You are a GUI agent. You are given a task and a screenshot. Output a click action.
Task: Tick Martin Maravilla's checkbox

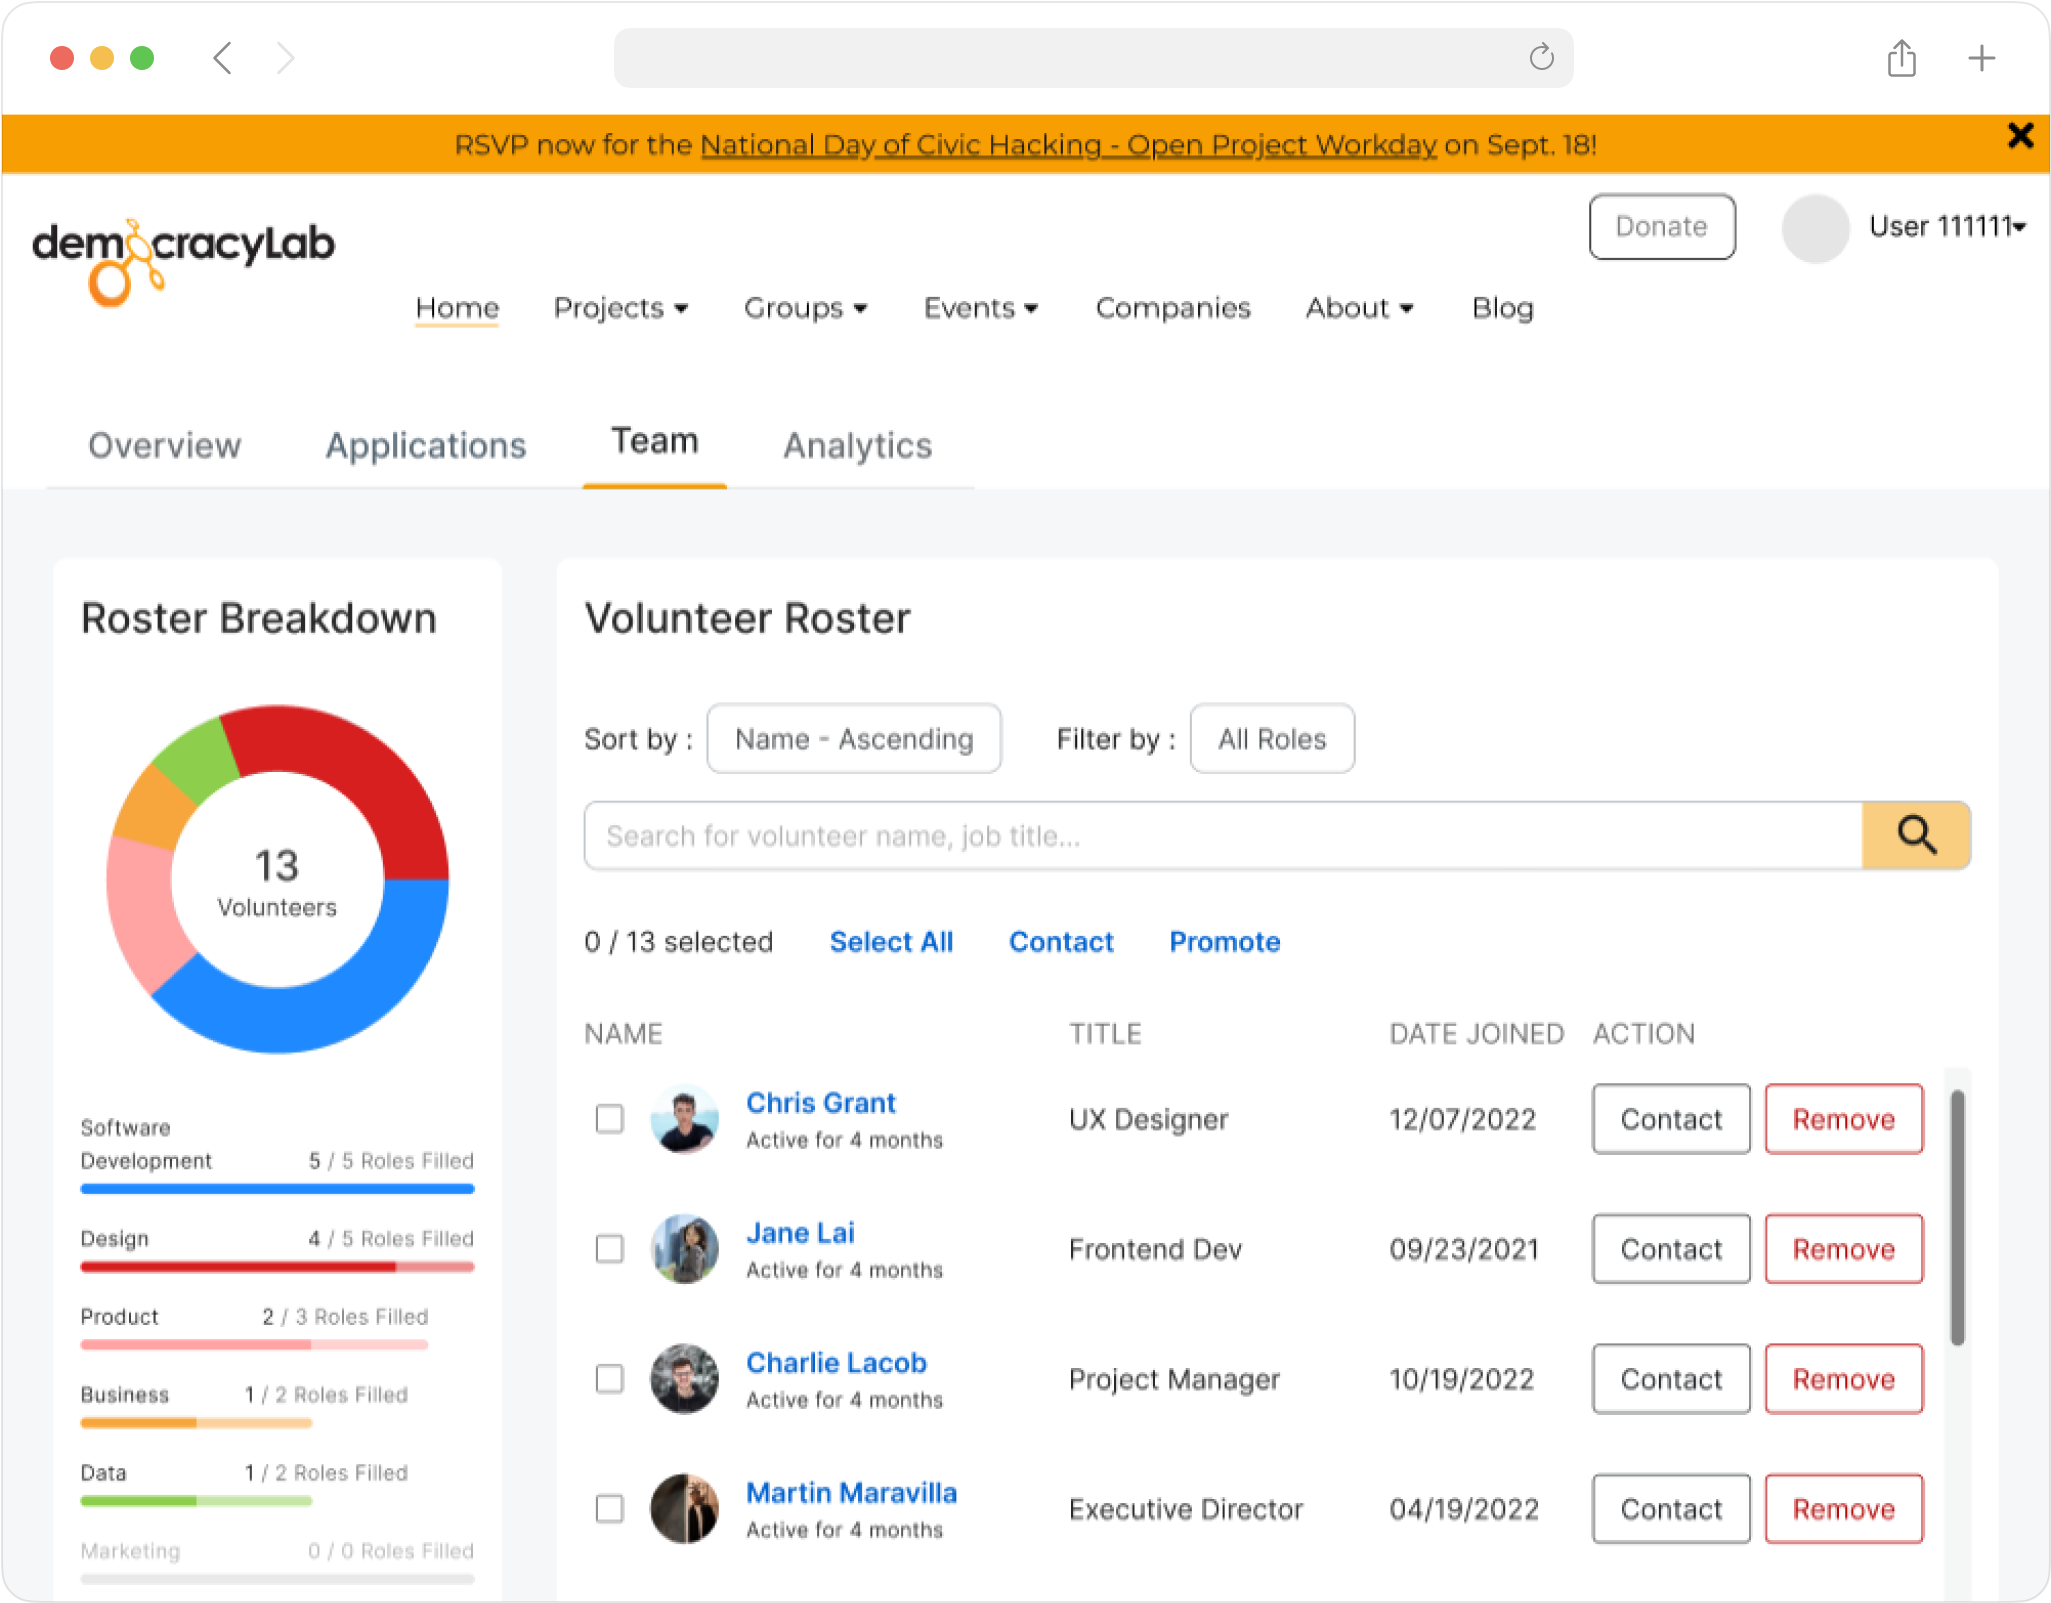(609, 1508)
